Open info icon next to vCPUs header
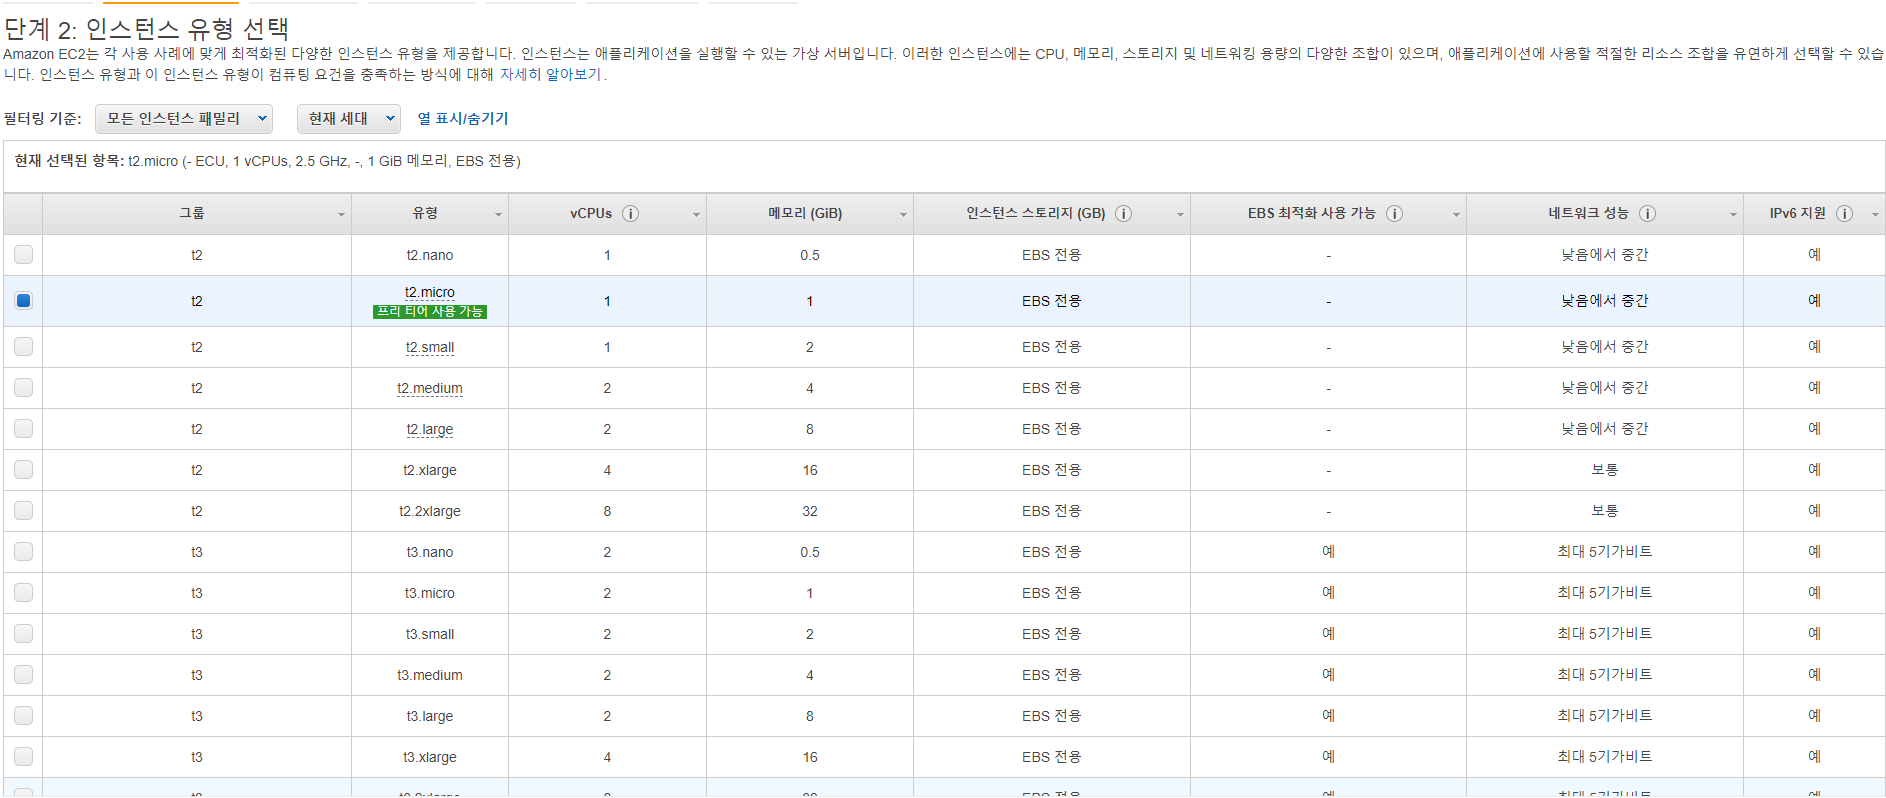 click(630, 213)
